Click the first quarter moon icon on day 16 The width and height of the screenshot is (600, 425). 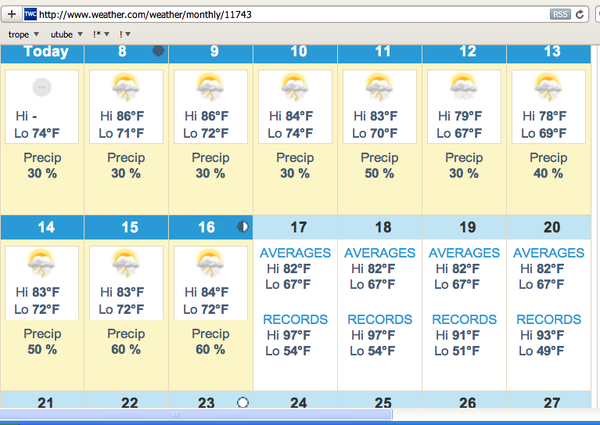[x=243, y=227]
